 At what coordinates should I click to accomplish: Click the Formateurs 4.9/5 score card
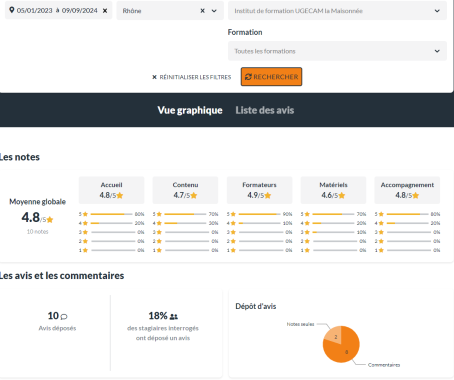[259, 190]
